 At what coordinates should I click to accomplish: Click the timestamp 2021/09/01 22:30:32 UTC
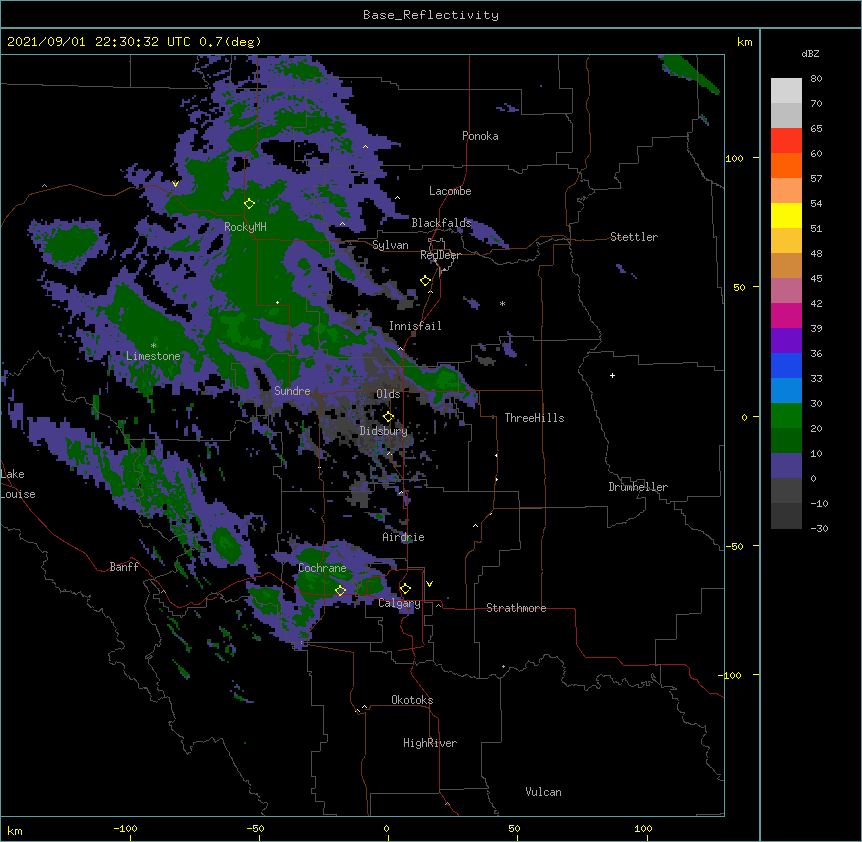point(98,42)
